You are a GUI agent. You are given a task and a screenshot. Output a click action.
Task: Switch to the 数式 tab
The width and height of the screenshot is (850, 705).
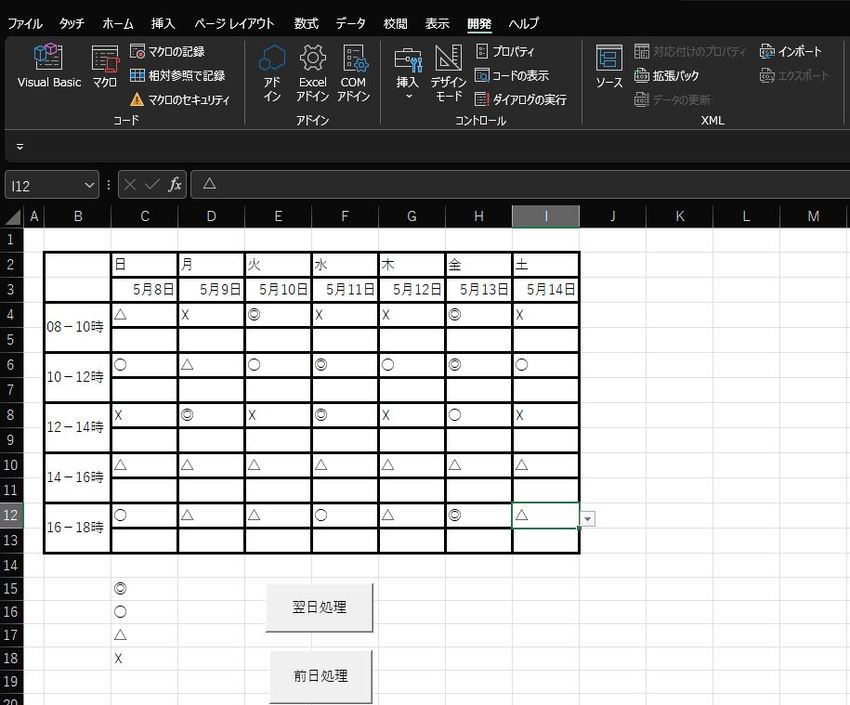306,23
